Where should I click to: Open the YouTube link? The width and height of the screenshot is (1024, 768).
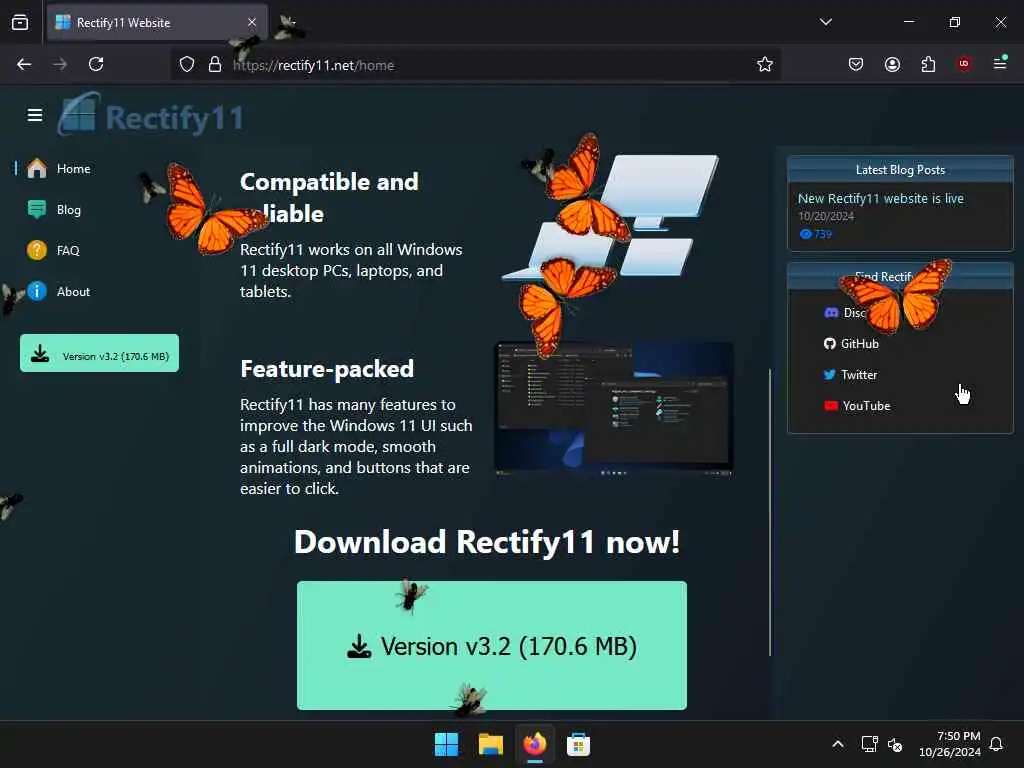pos(857,406)
